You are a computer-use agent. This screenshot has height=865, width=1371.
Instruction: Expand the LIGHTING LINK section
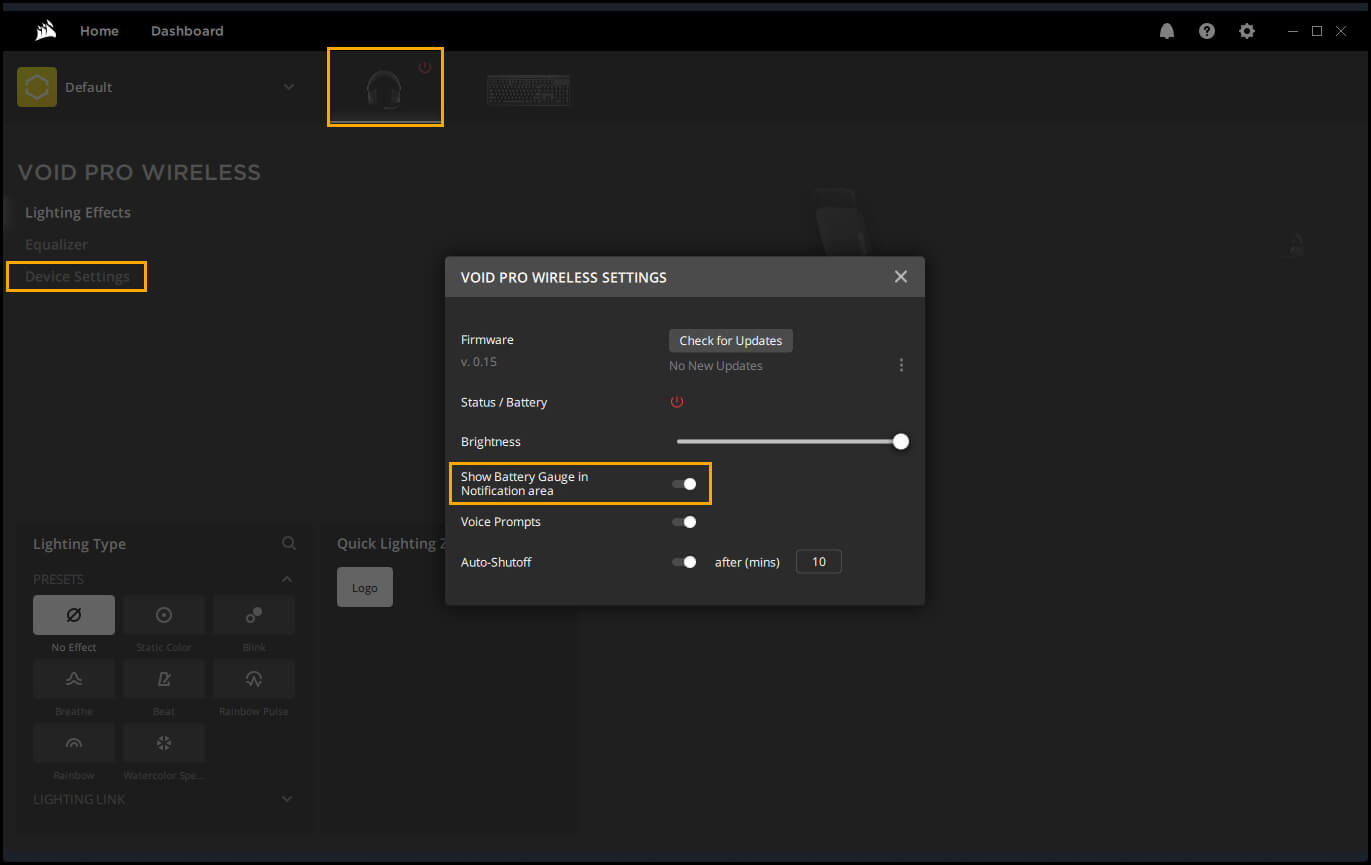(x=287, y=799)
